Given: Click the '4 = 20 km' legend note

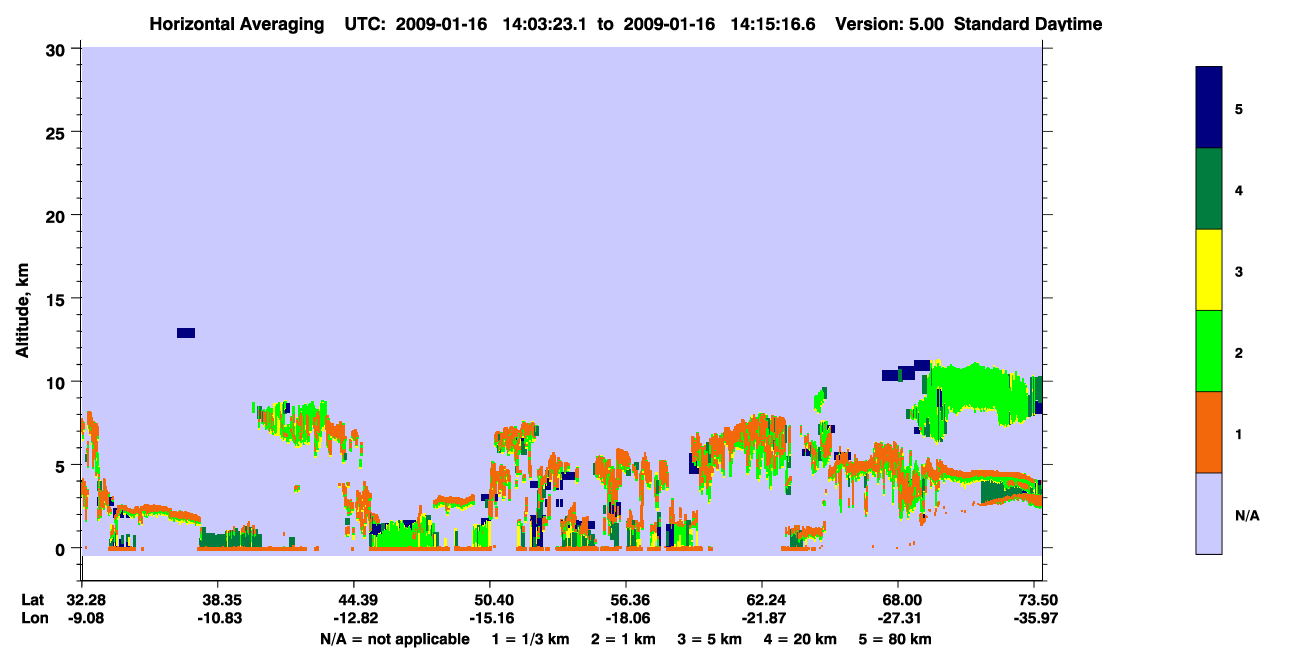Looking at the screenshot, I should 801,639.
